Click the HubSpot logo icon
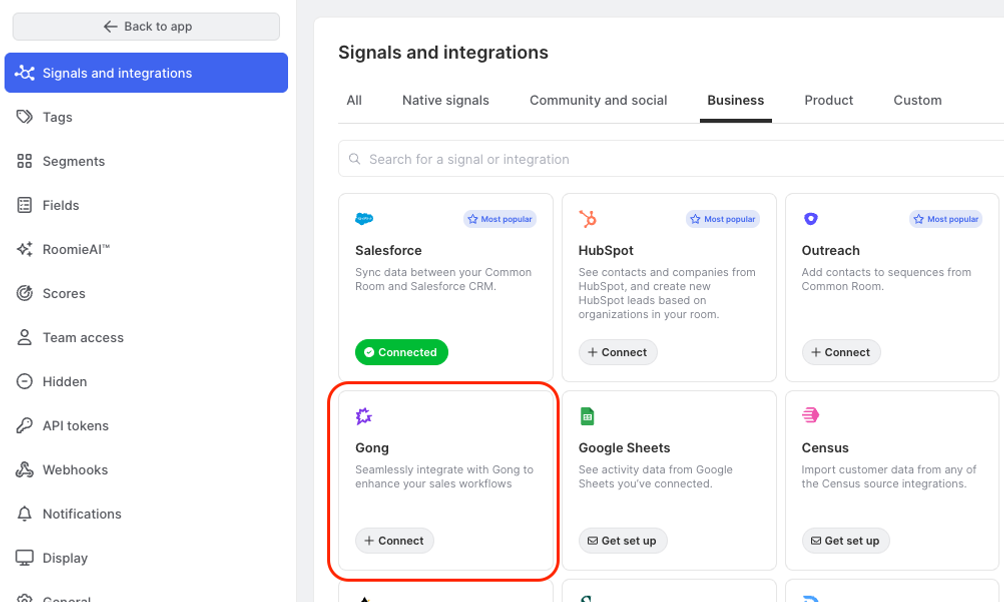1004x602 pixels. 587,219
